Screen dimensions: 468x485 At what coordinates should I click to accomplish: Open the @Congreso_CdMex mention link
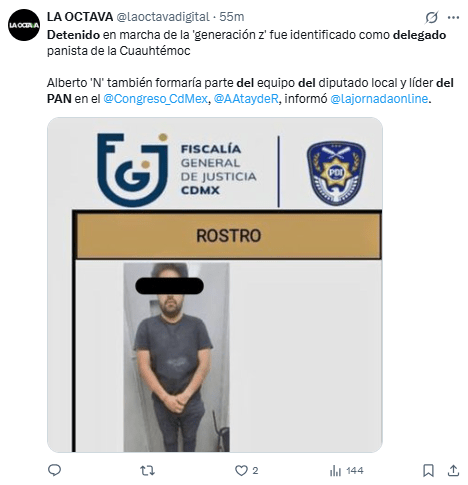coord(155,99)
